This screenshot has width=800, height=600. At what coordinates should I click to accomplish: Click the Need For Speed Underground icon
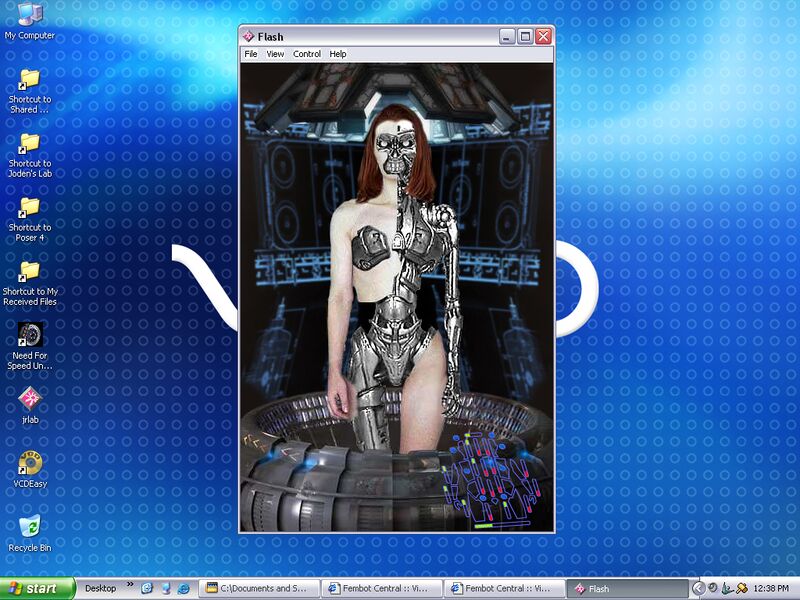[x=29, y=335]
